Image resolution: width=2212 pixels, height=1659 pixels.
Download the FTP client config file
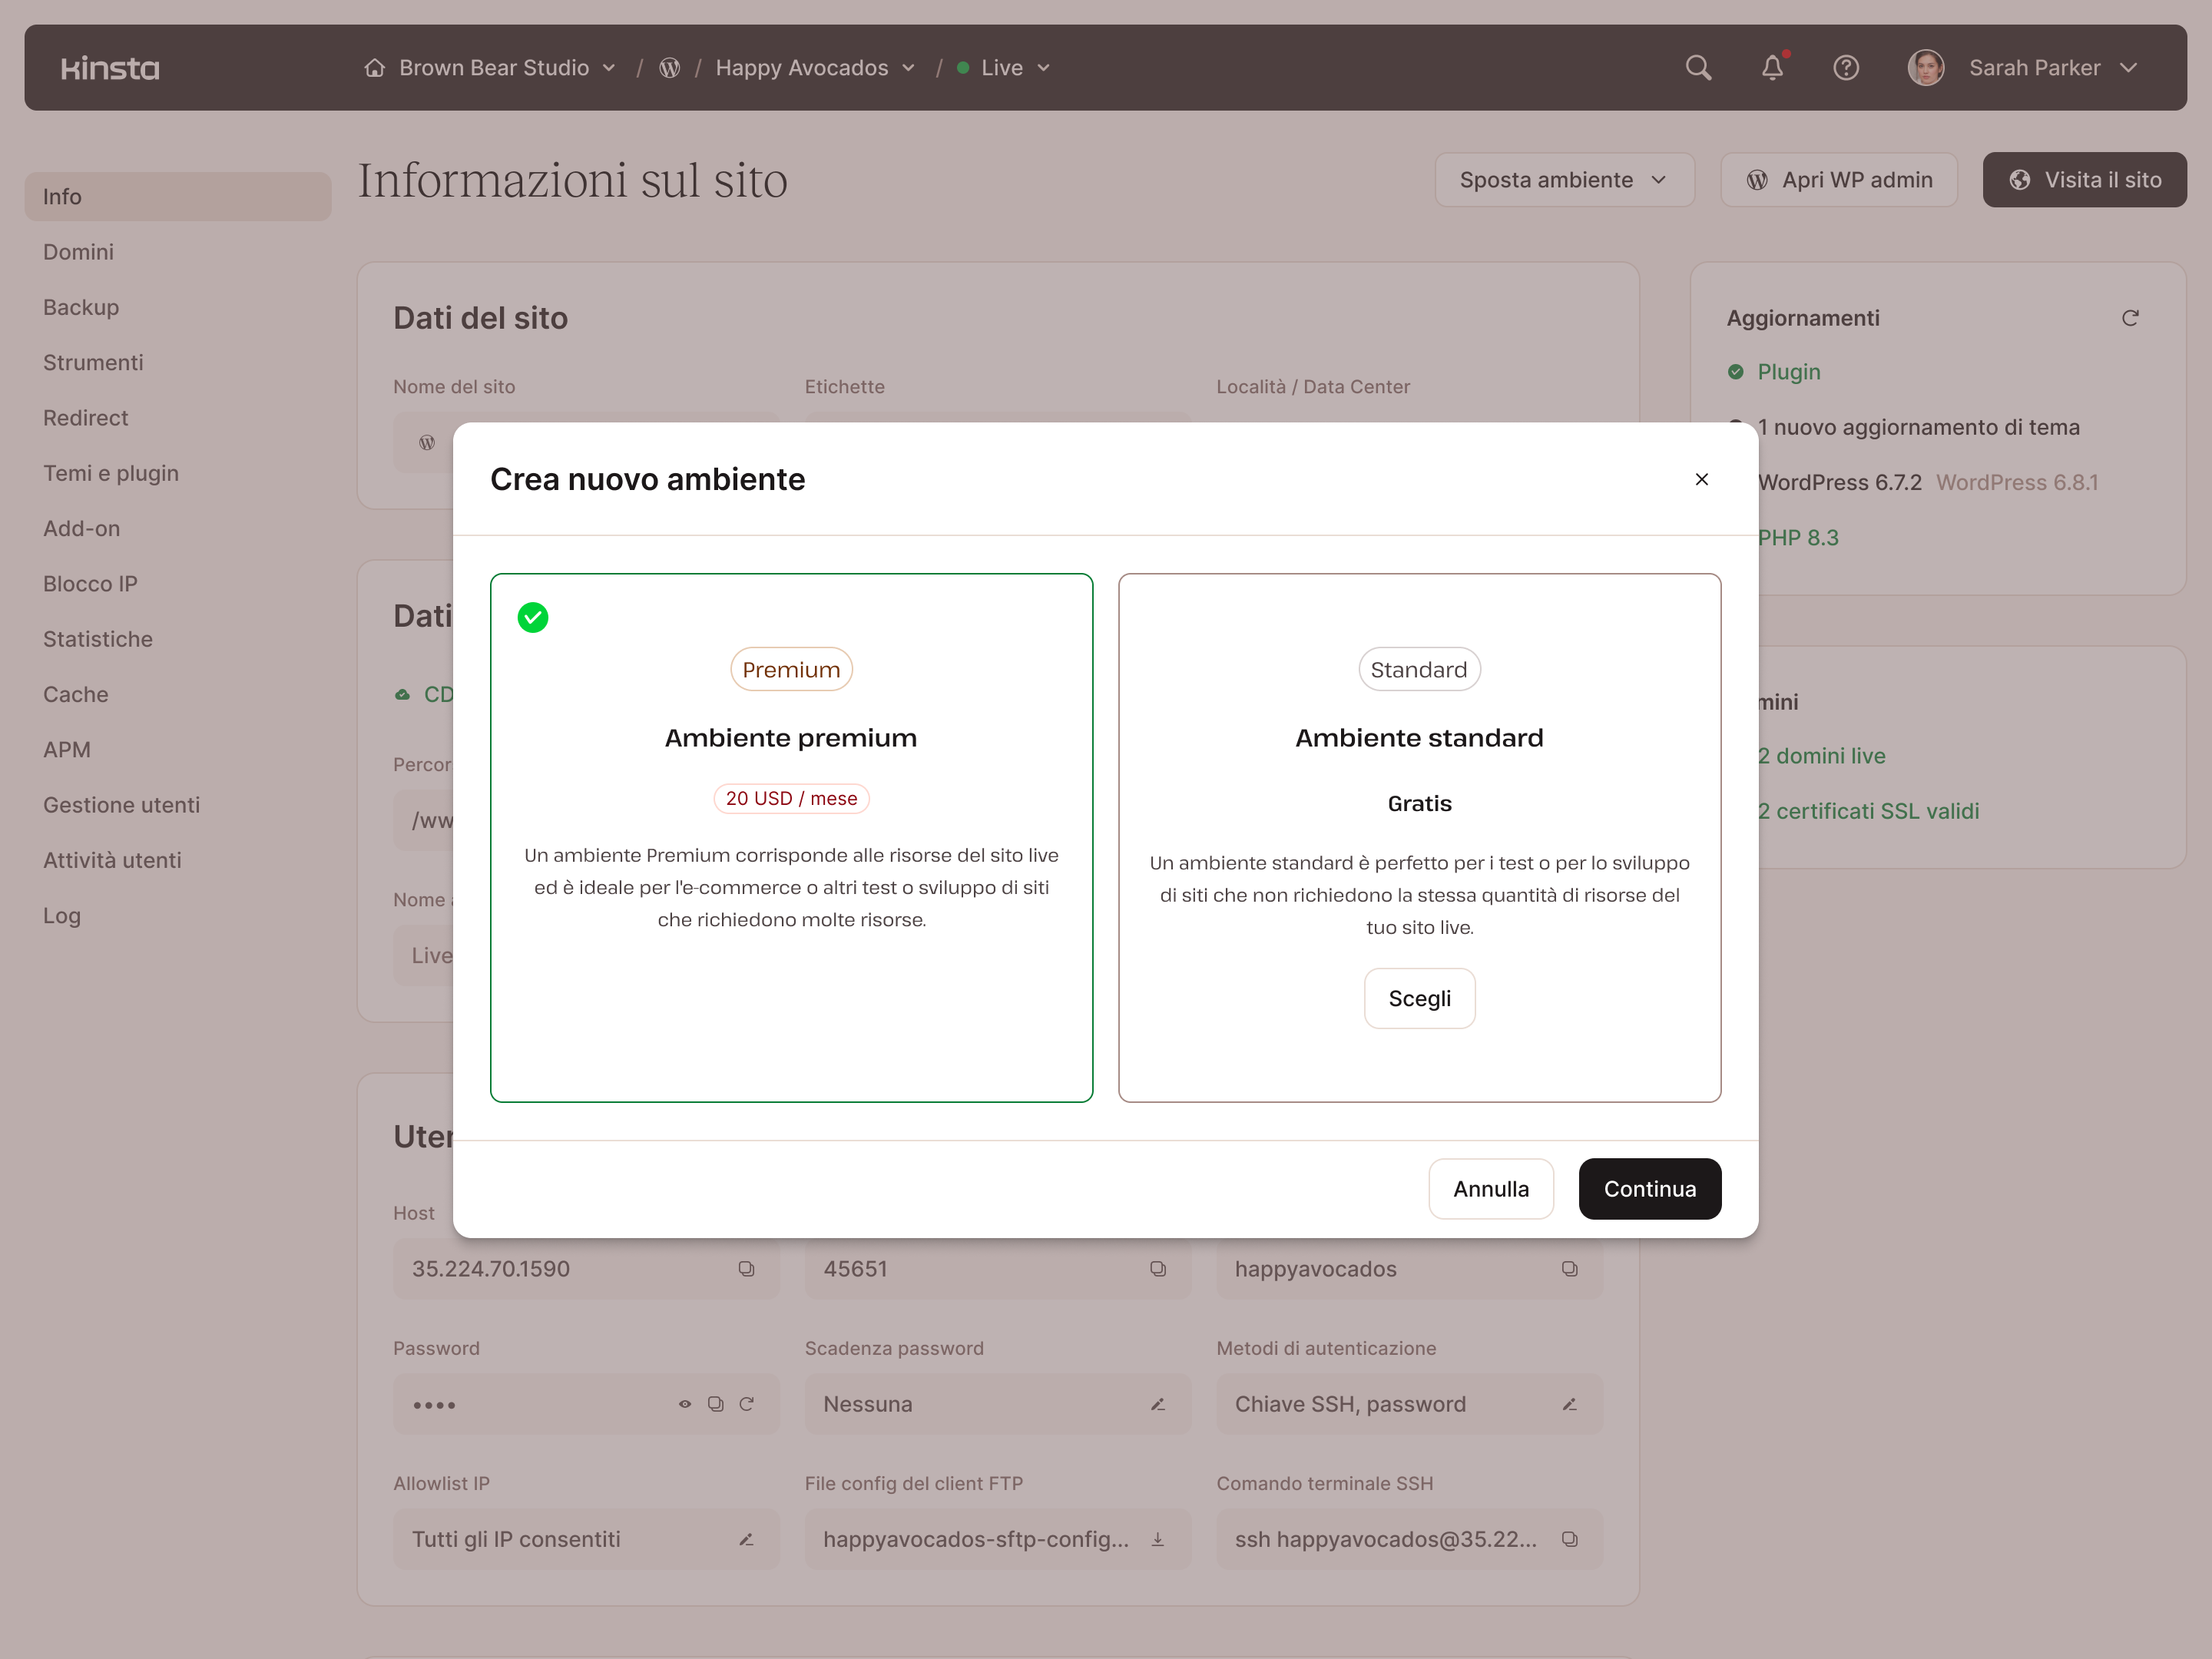coord(1158,1539)
